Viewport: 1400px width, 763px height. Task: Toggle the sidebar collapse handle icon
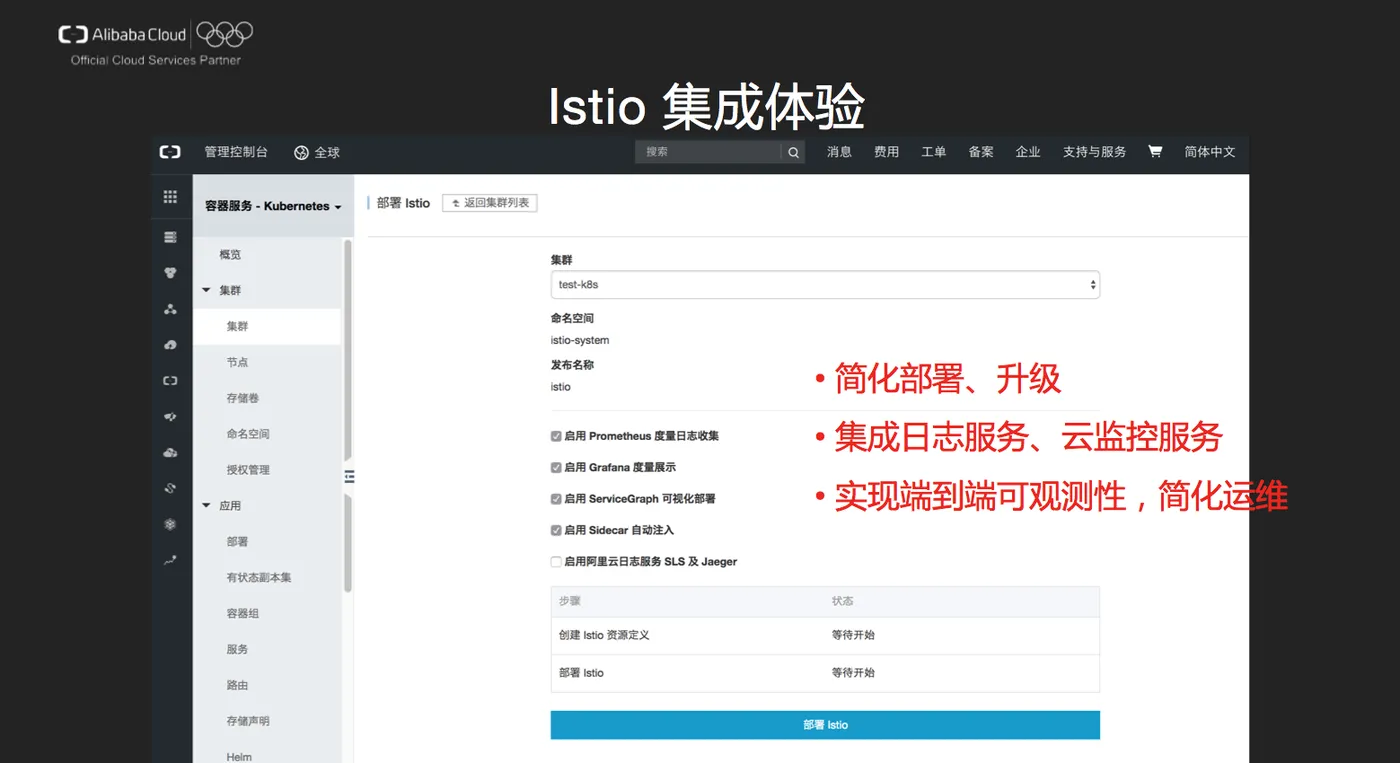pos(349,476)
